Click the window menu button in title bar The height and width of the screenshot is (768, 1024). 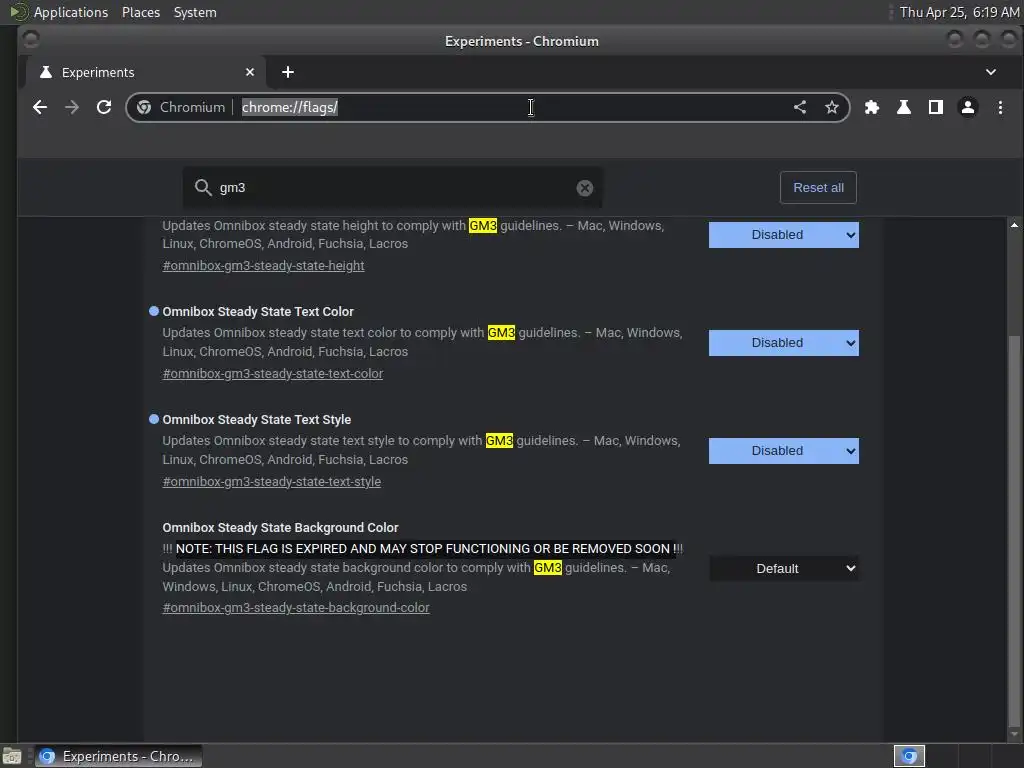(31, 40)
